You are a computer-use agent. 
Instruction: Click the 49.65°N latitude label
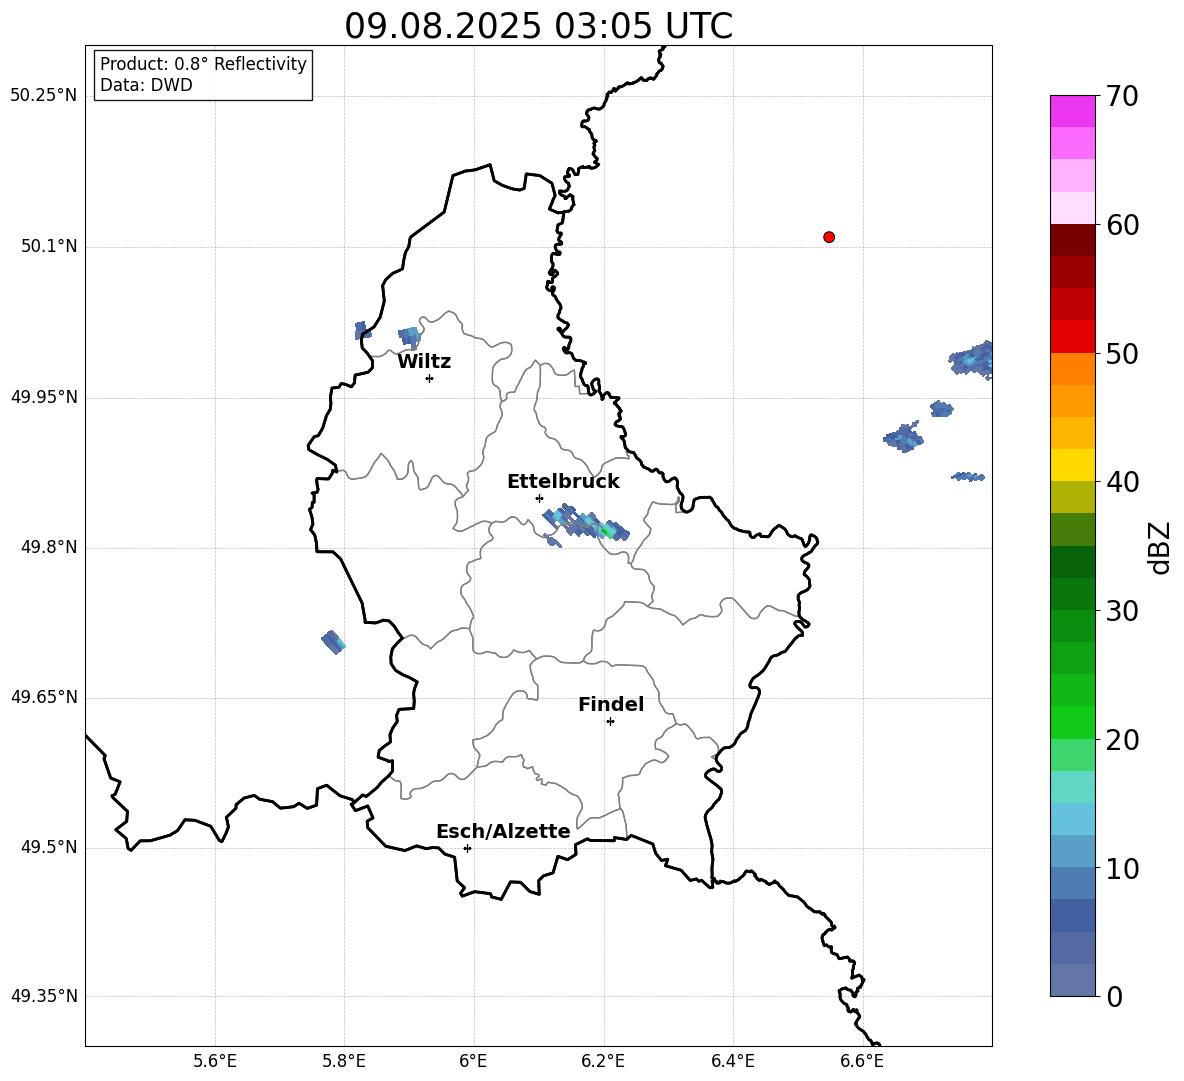(44, 697)
